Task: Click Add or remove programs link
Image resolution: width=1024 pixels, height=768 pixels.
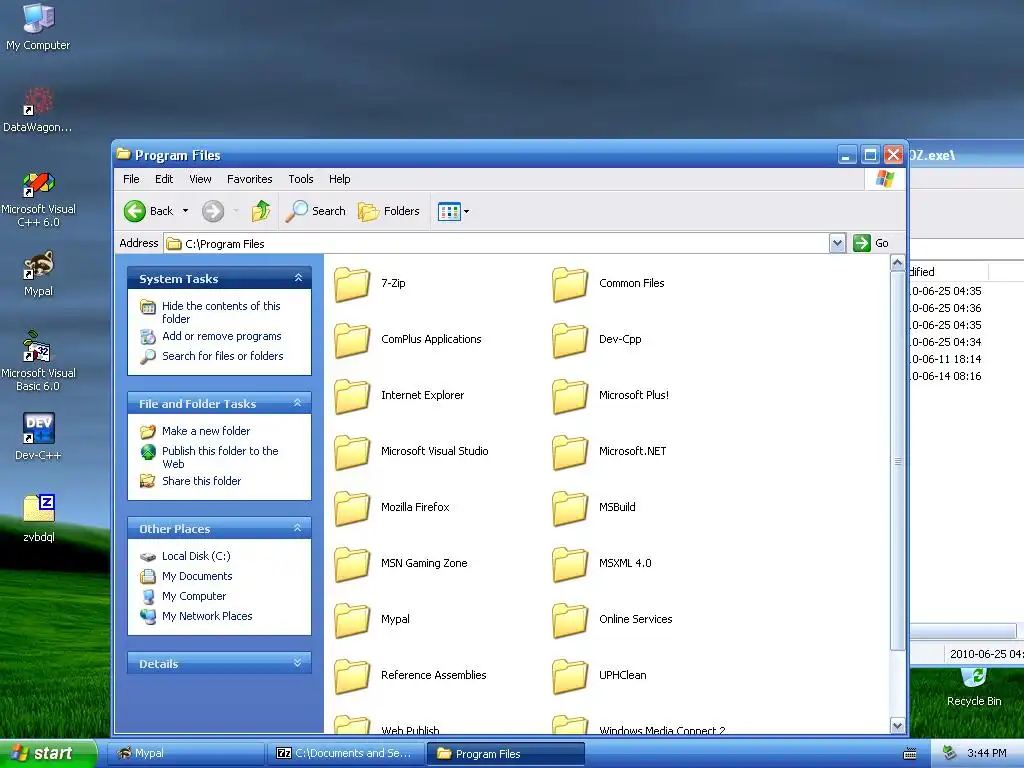Action: click(x=221, y=336)
